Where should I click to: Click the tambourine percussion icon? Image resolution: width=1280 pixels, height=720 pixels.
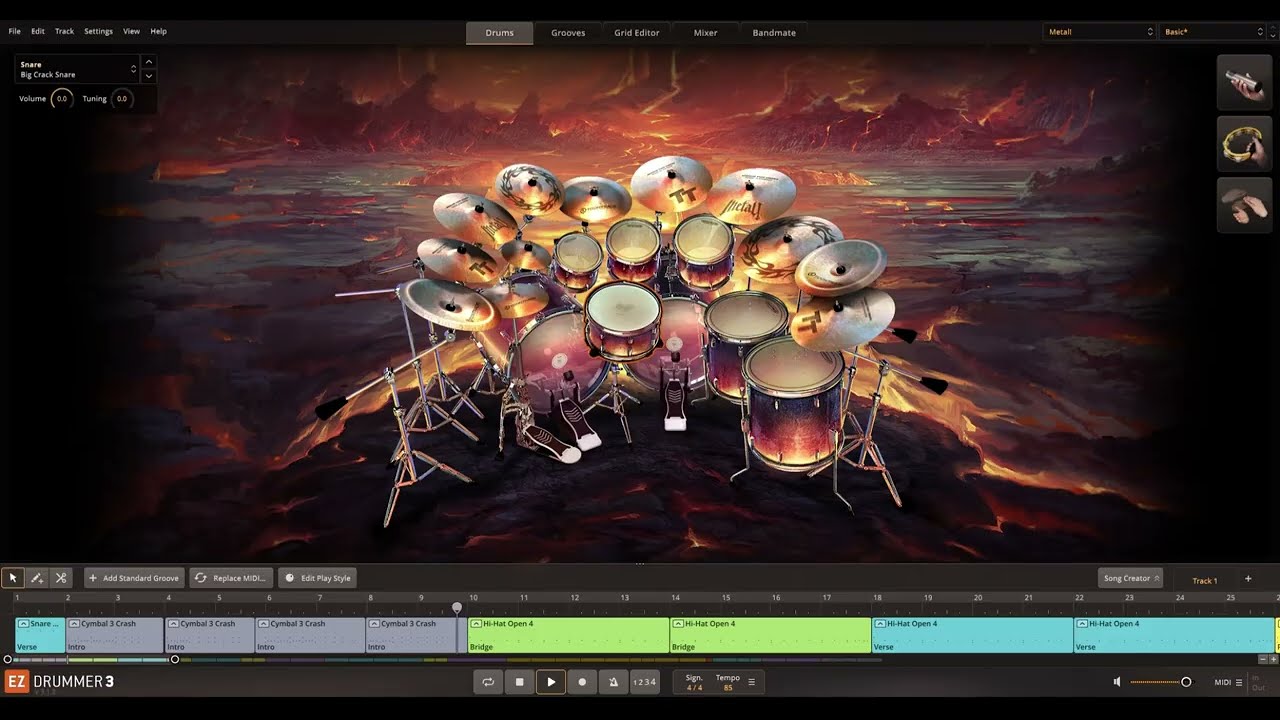(x=1244, y=144)
